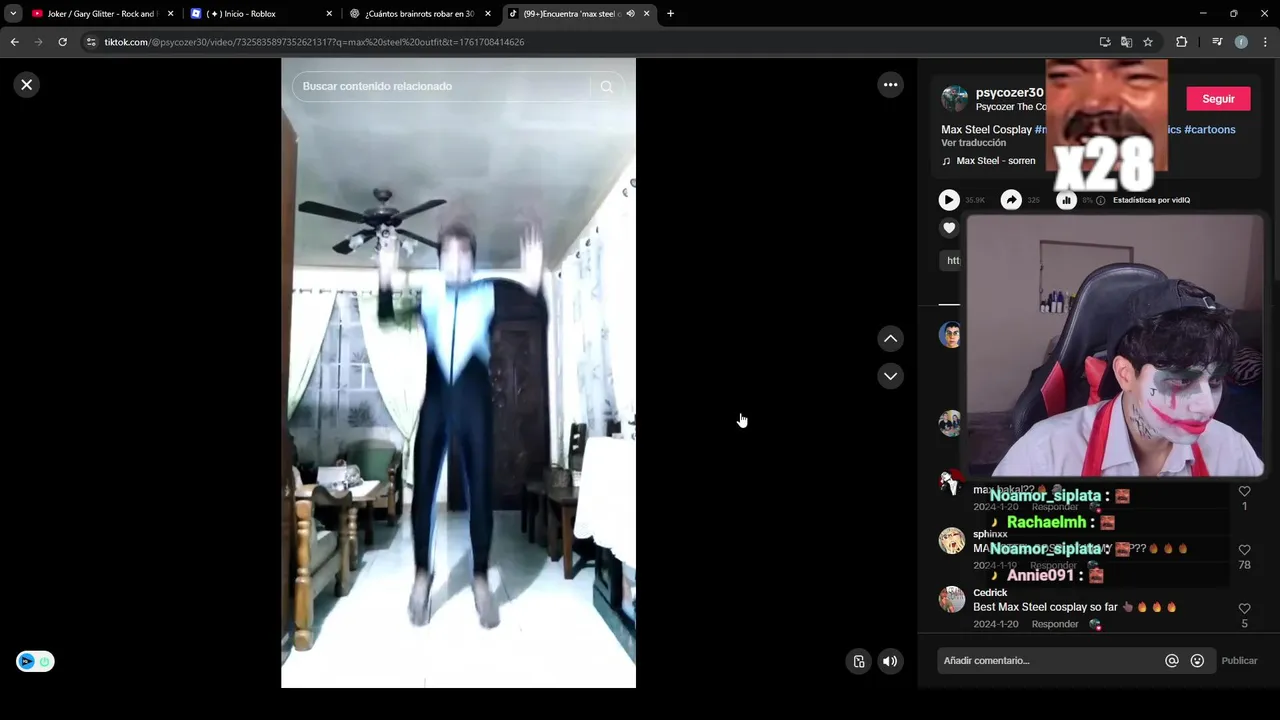Mute the video sound
The height and width of the screenshot is (720, 1280).
890,661
